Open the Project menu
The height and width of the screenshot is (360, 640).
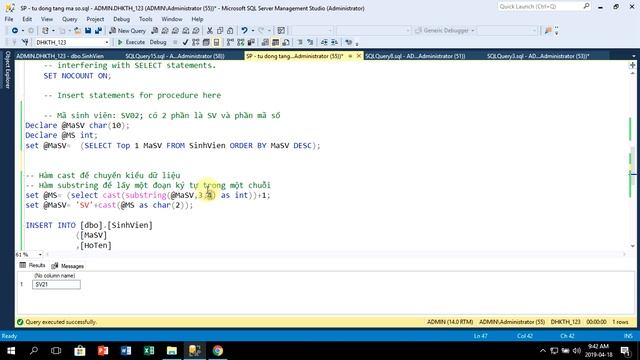coord(95,19)
